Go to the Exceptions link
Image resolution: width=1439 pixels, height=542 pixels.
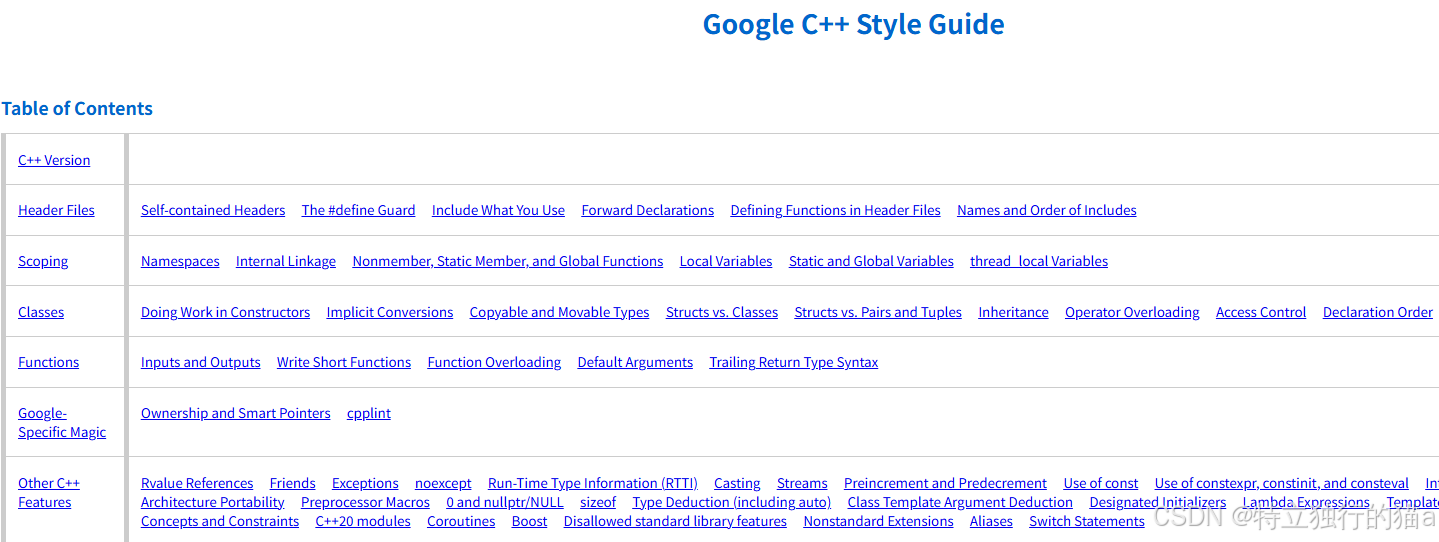point(365,483)
